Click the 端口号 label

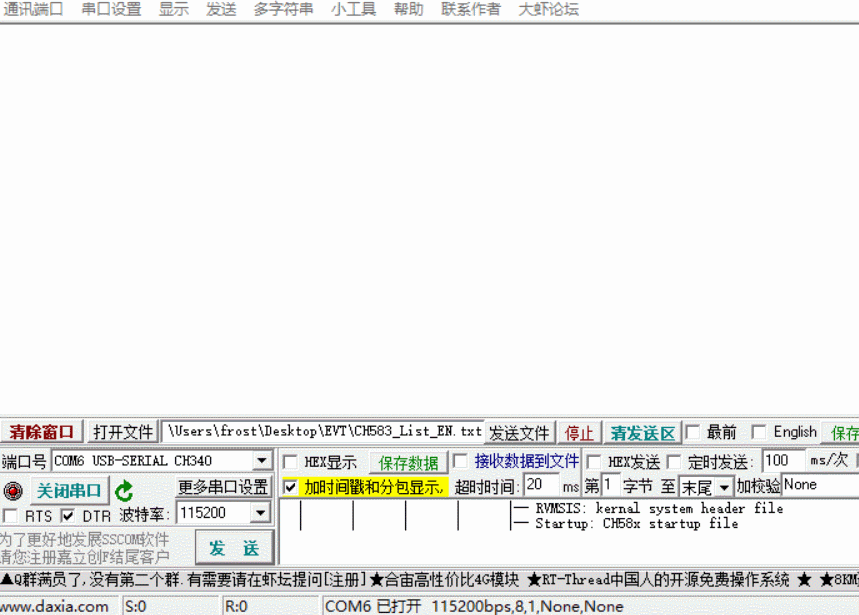click(x=24, y=462)
